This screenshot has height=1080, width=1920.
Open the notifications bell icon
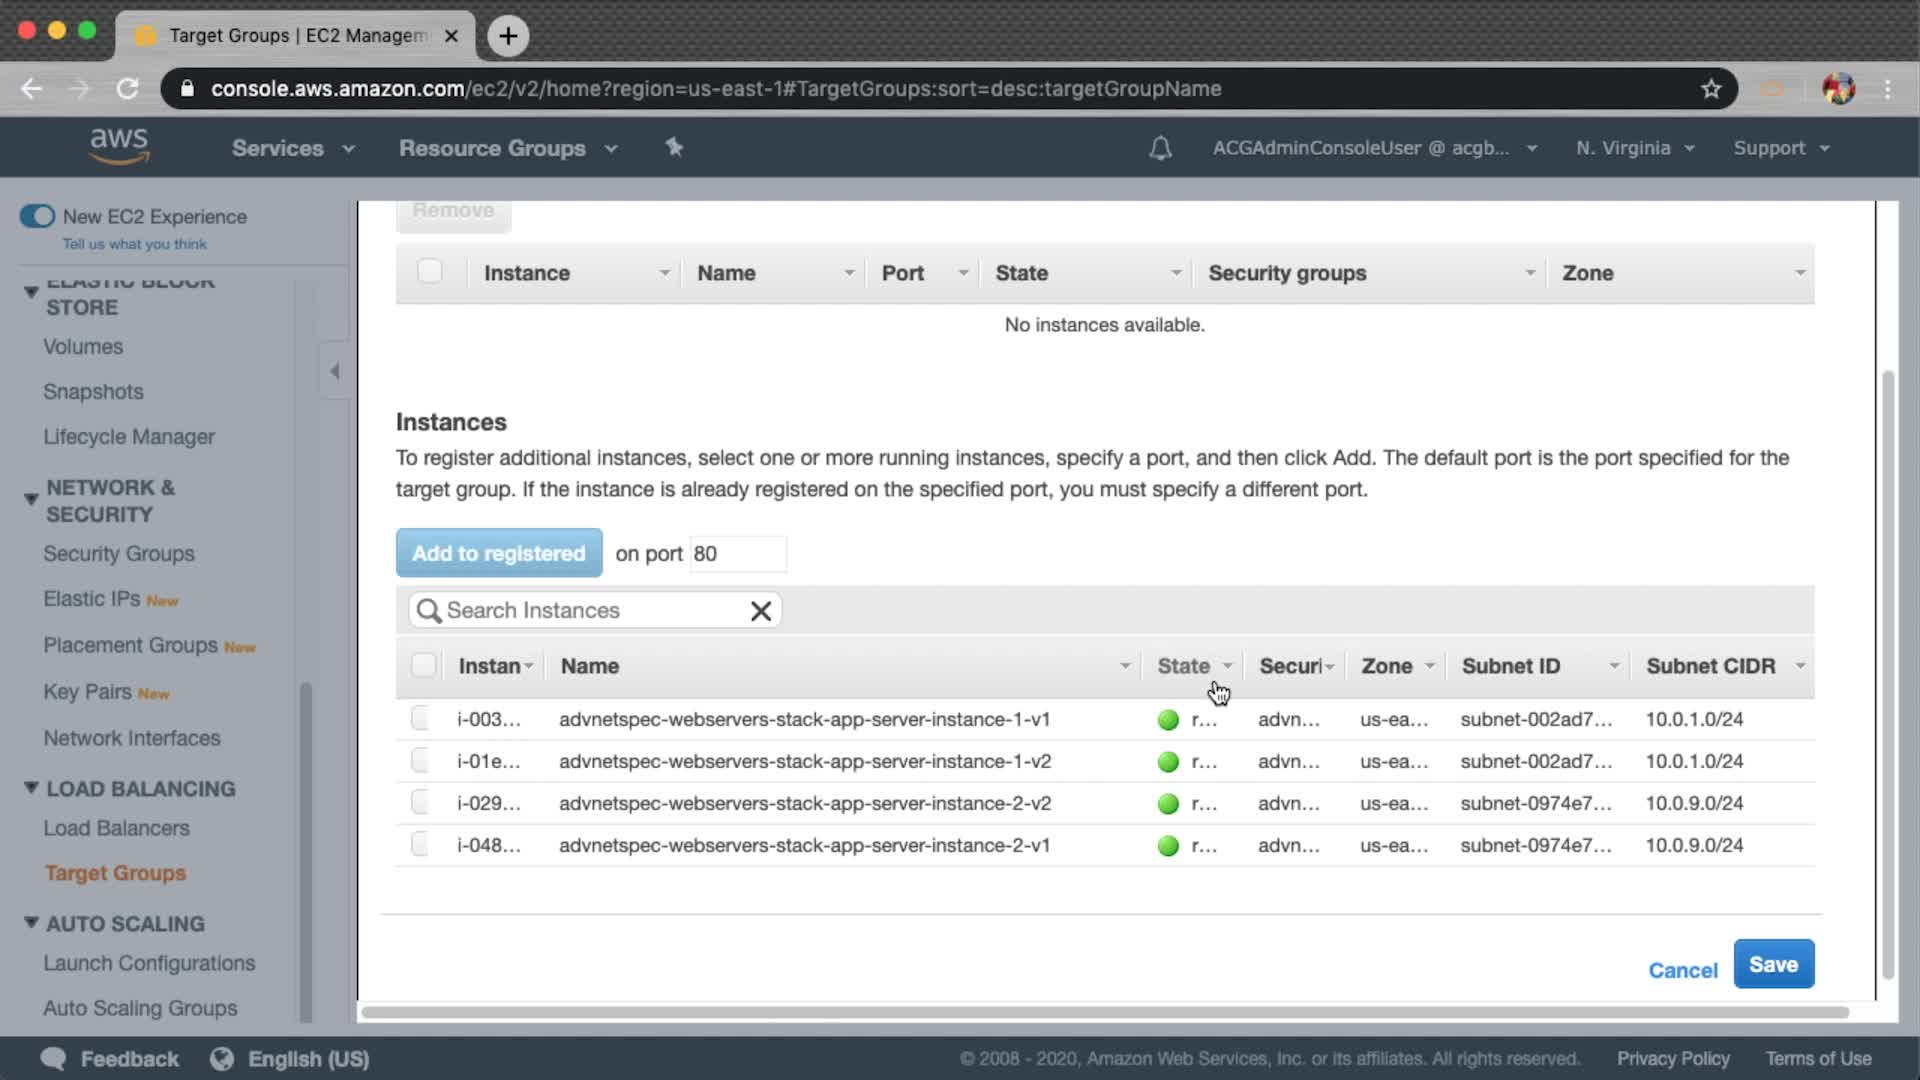1160,148
